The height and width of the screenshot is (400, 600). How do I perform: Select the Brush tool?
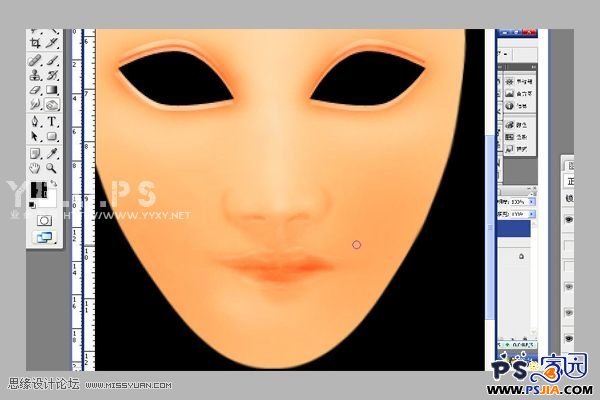tap(52, 60)
